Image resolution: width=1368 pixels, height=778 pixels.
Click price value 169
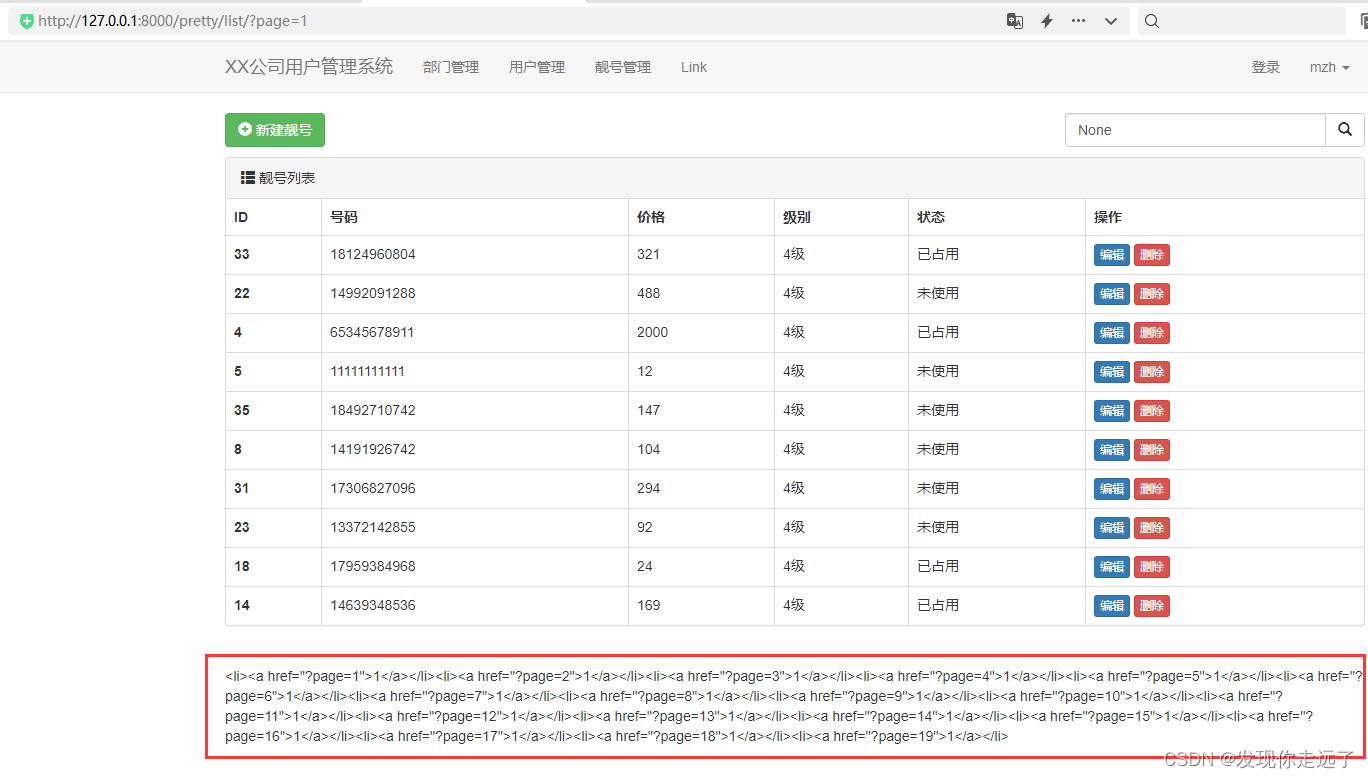coord(648,605)
